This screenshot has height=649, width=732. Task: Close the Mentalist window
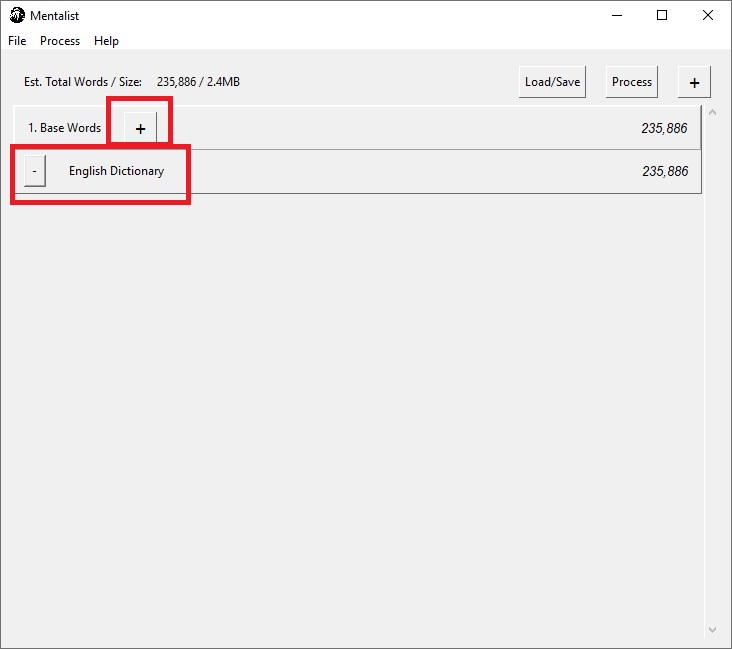[707, 15]
